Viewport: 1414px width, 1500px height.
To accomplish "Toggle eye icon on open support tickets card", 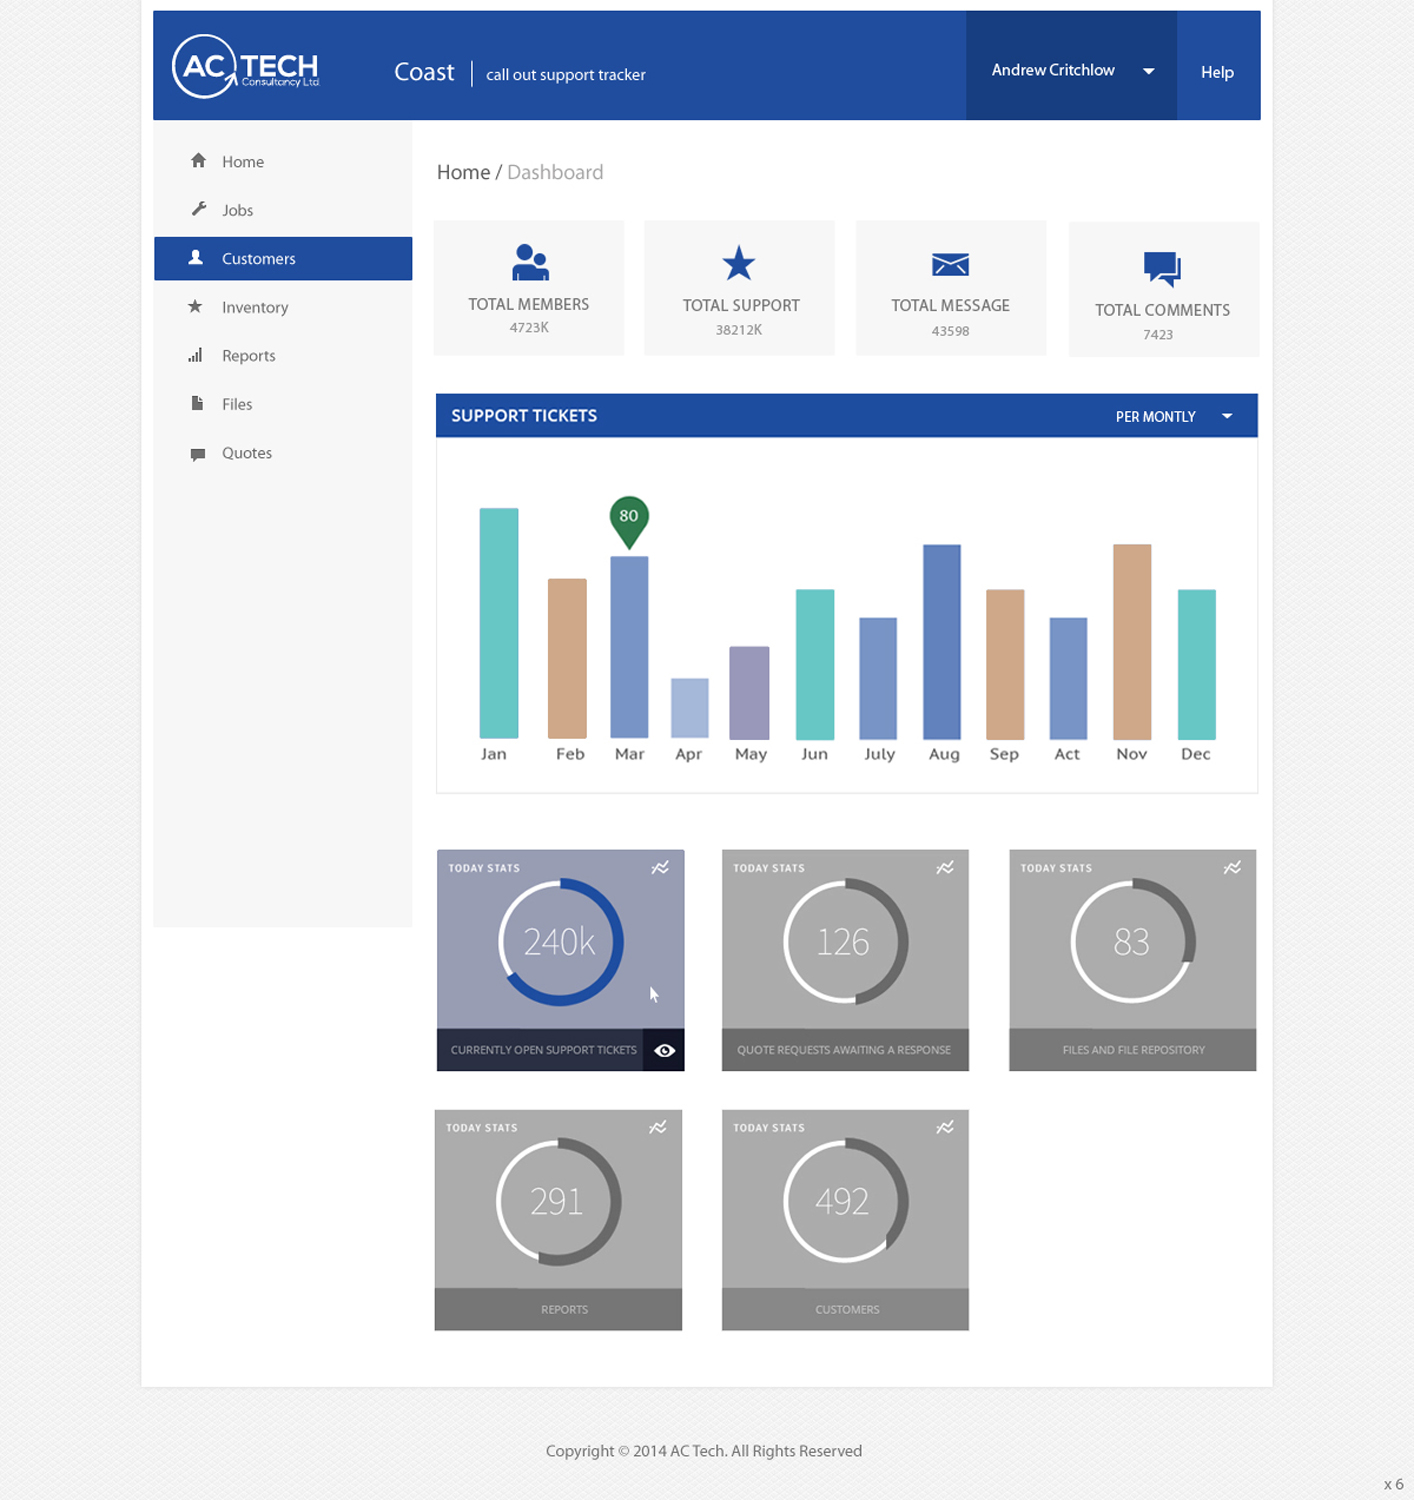I will click(664, 1050).
